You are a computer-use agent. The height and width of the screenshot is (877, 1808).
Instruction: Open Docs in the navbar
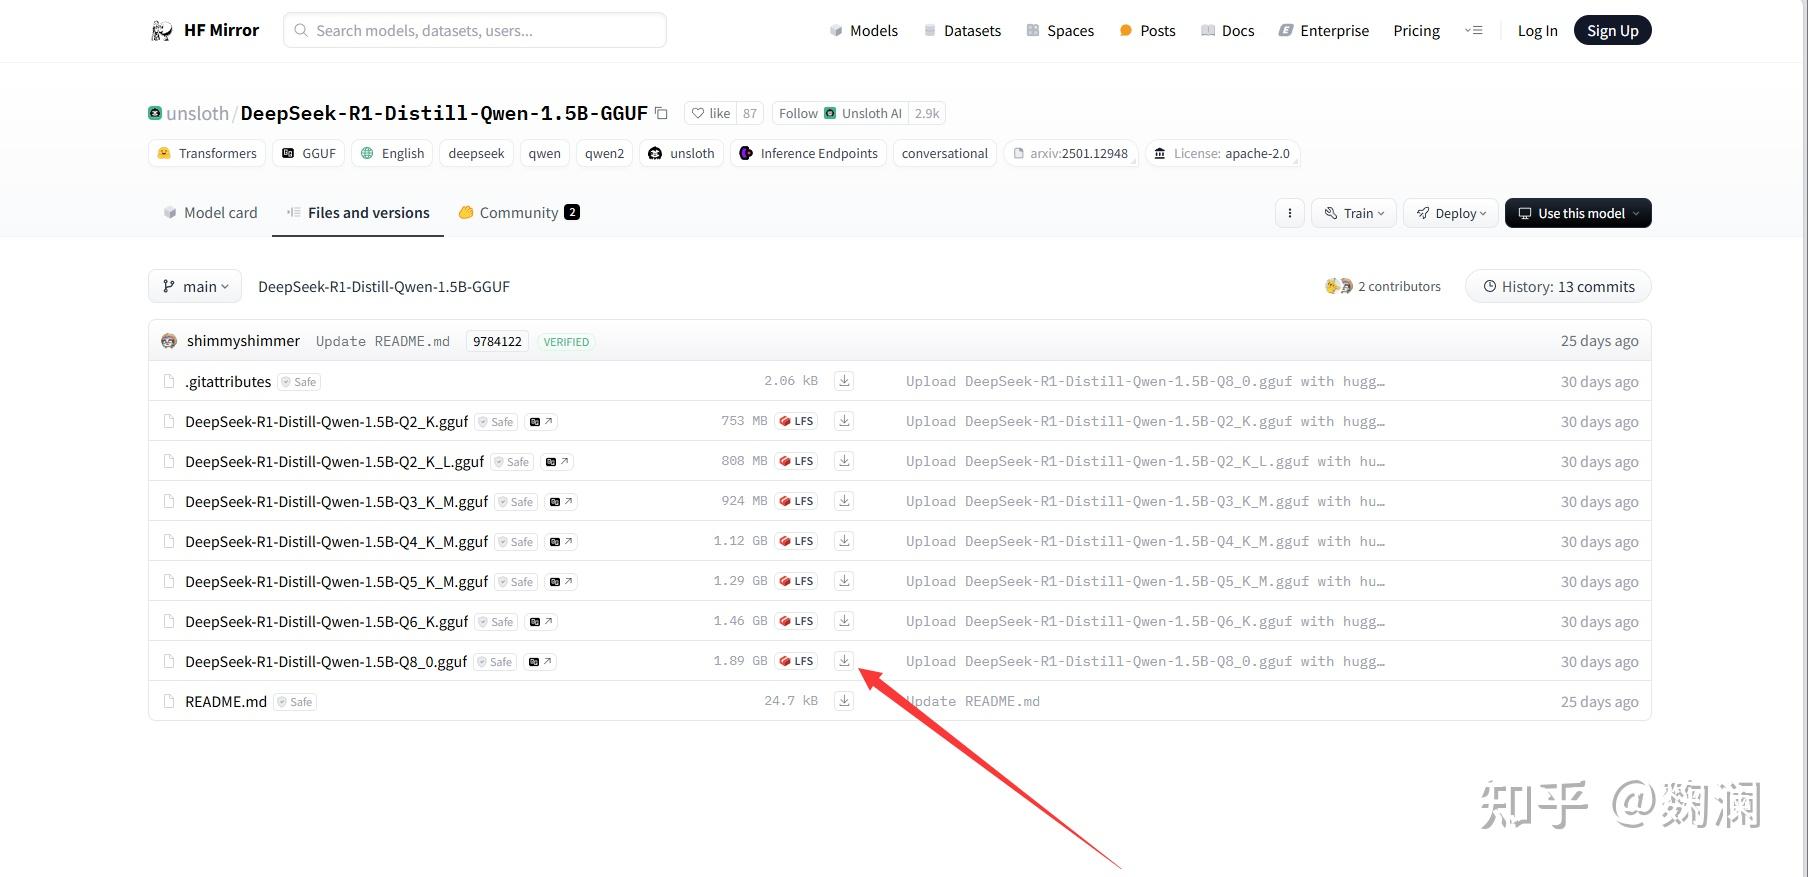point(1227,31)
